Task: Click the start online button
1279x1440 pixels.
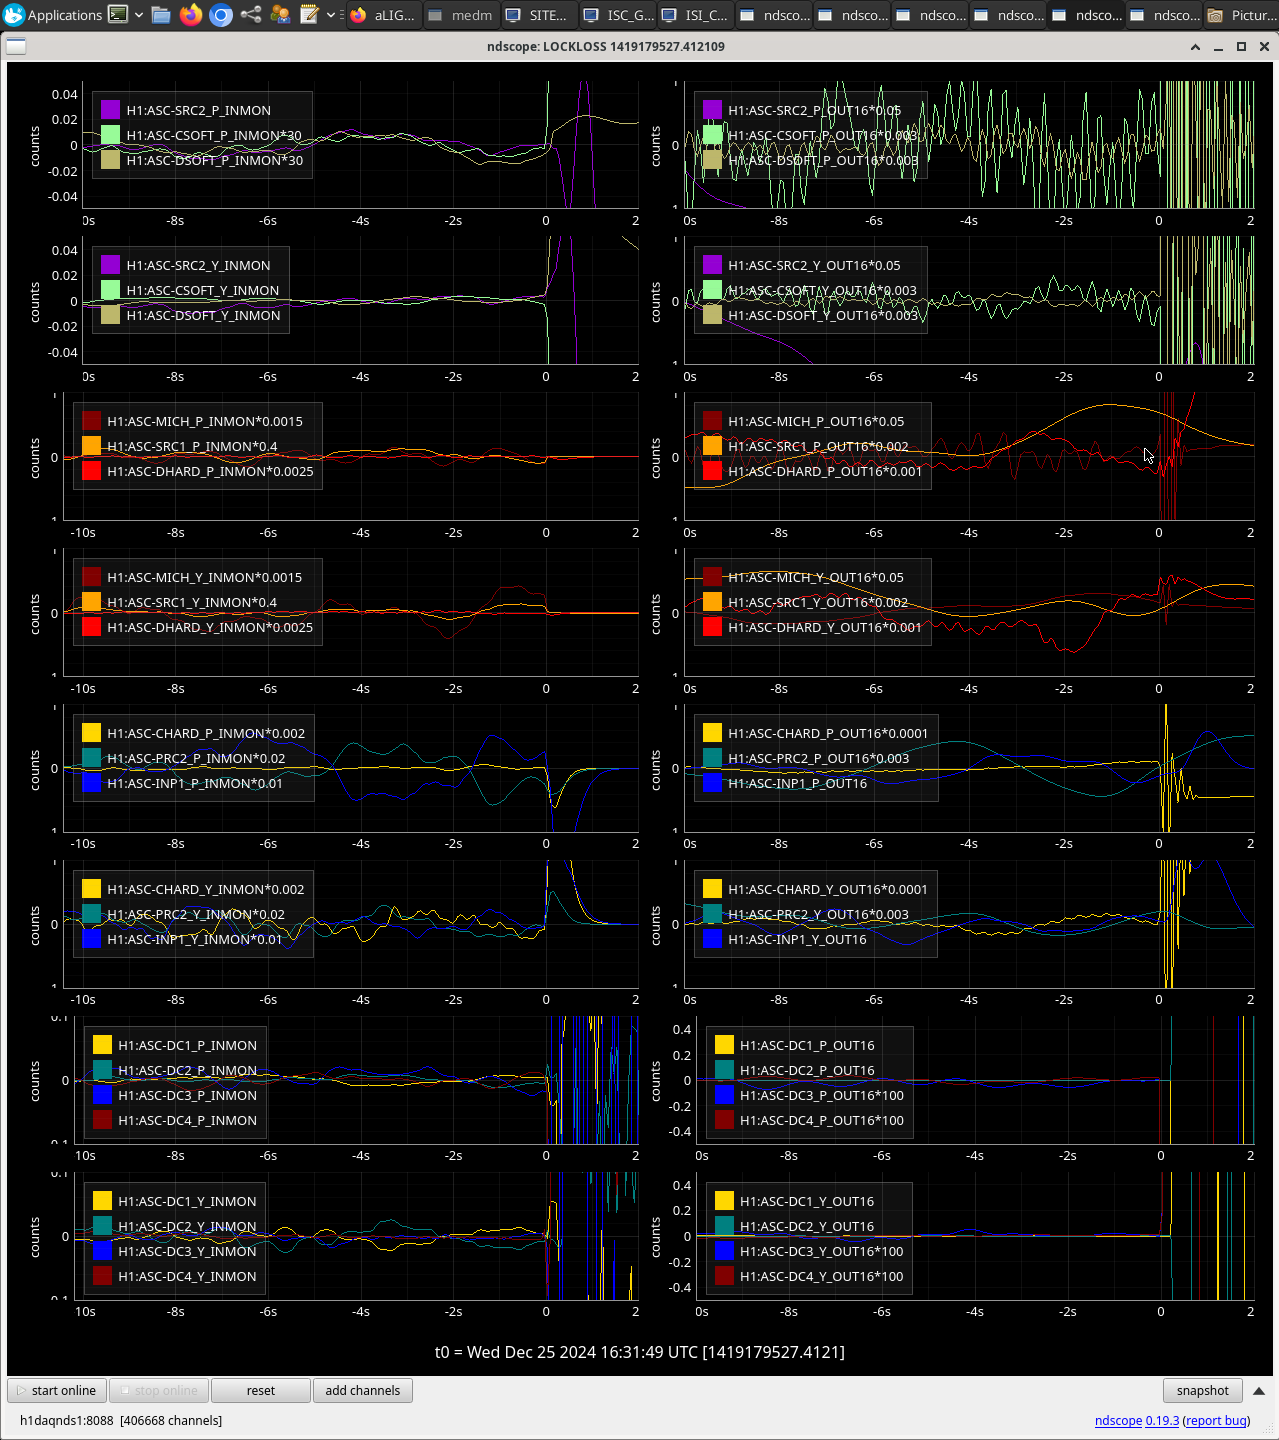Action: click(x=56, y=1391)
